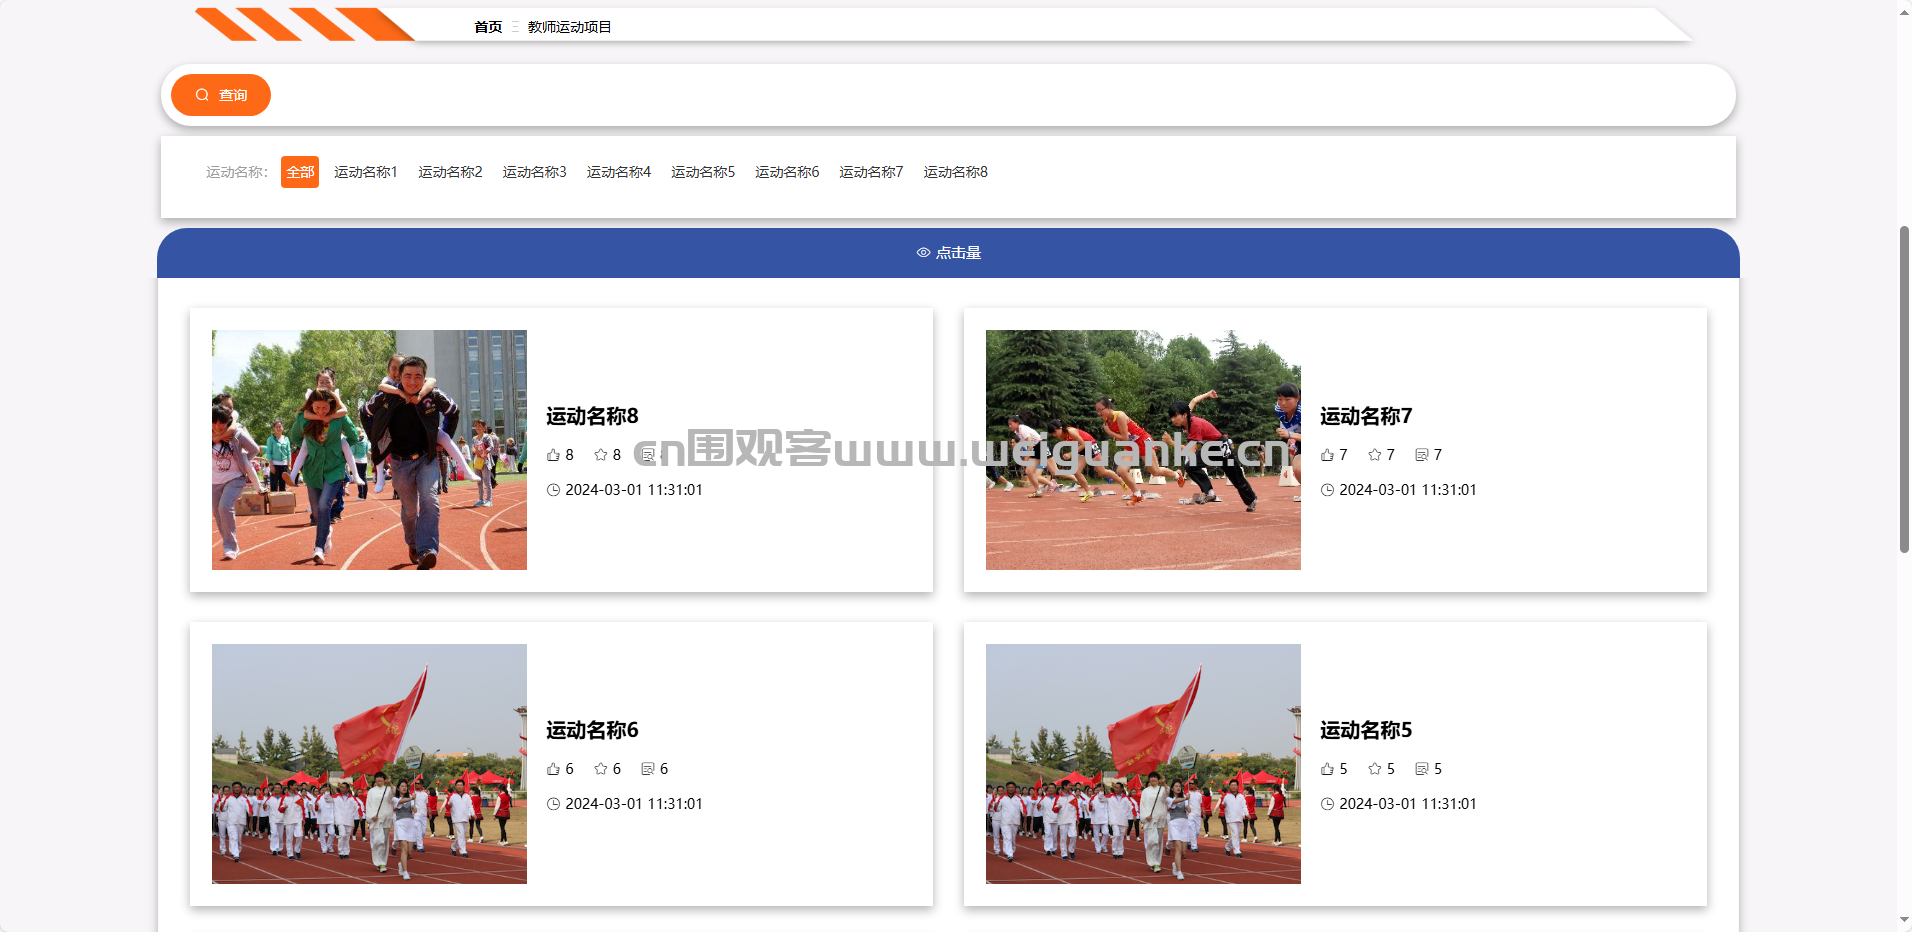
Task: Filter by 运动名称2
Action: [x=450, y=172]
